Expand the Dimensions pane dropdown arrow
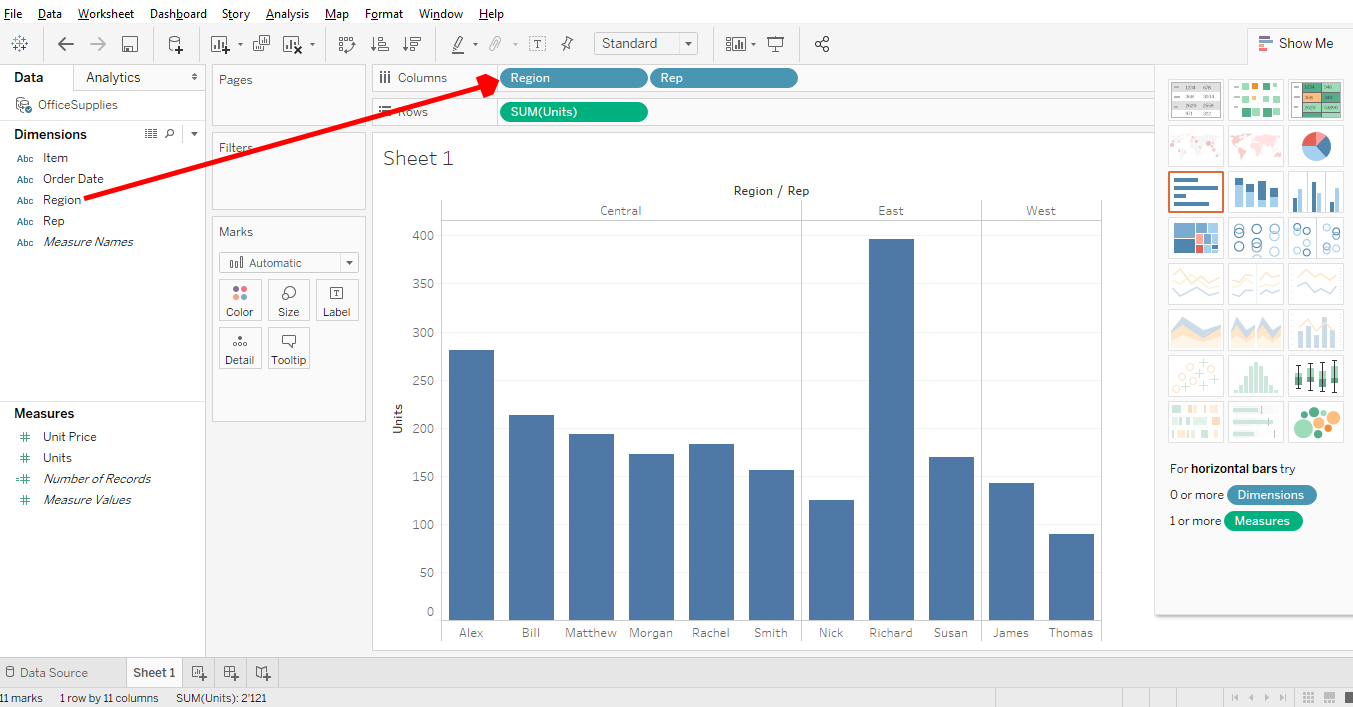 tap(194, 134)
